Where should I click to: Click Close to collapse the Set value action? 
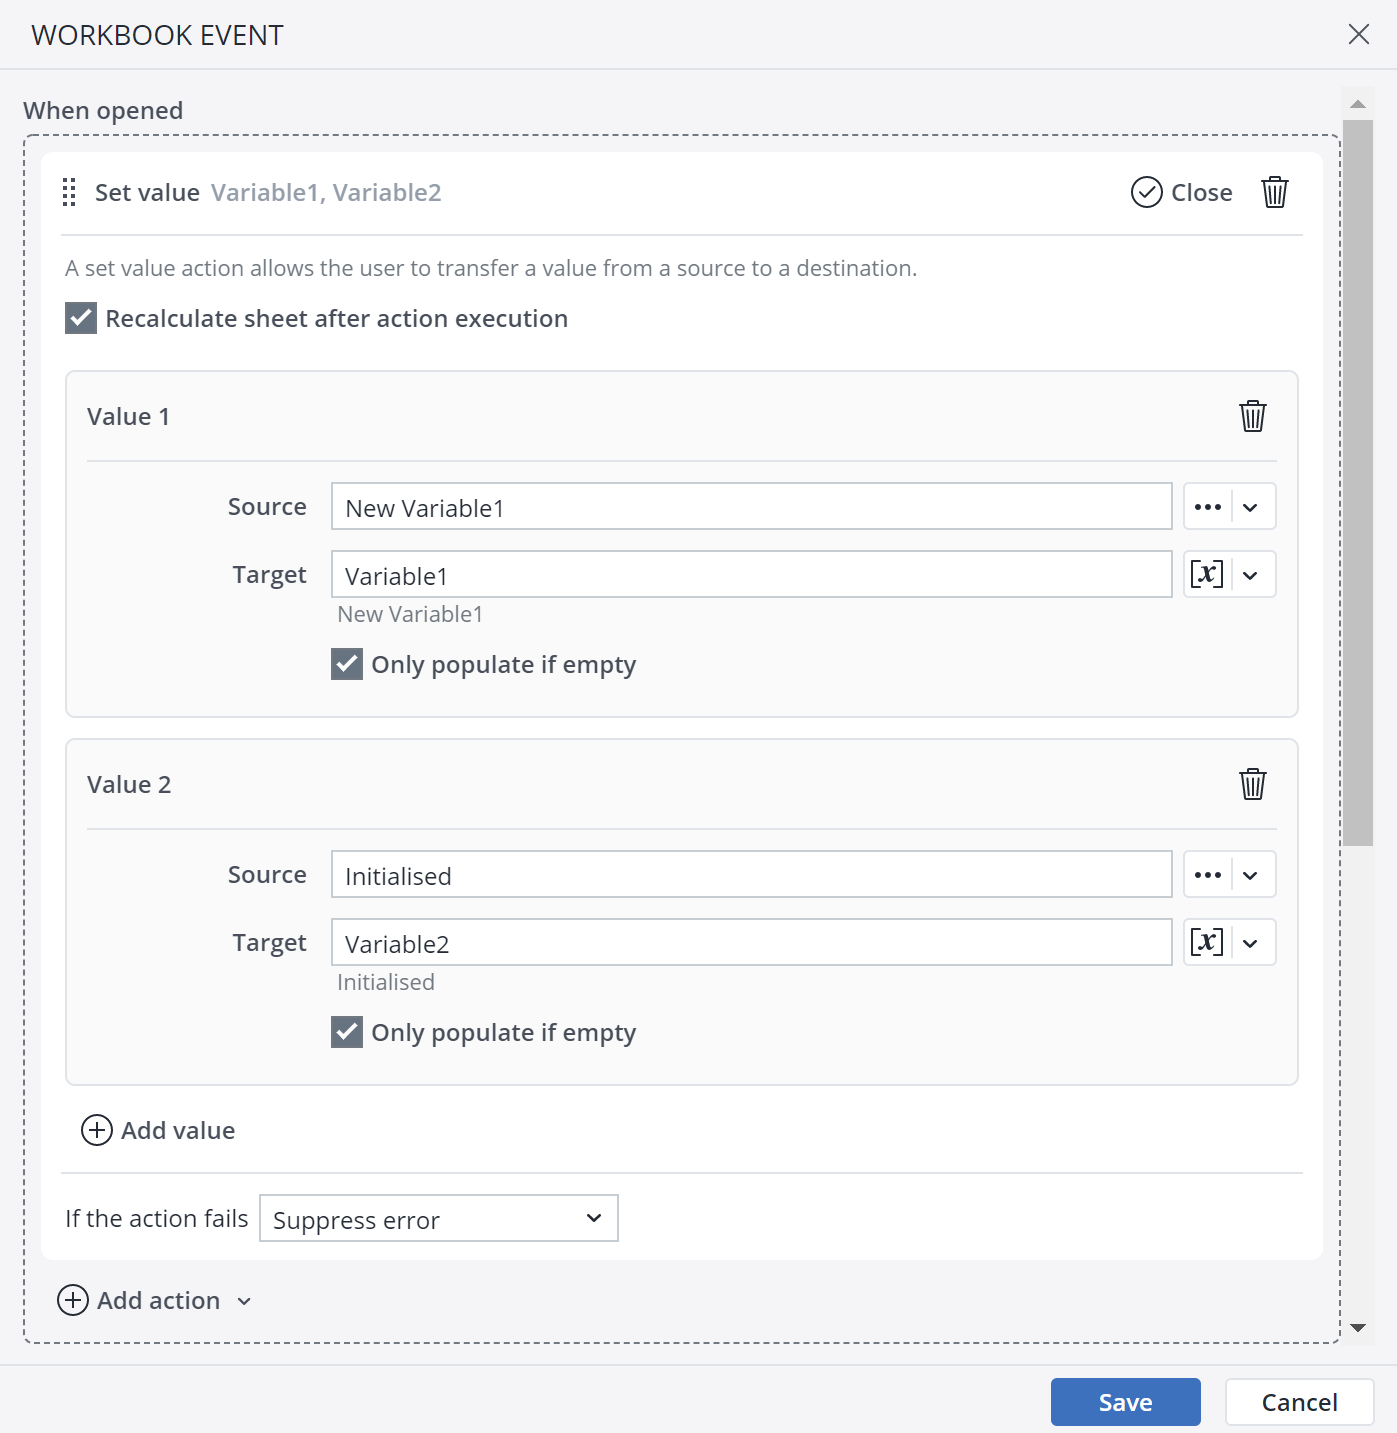[1182, 192]
